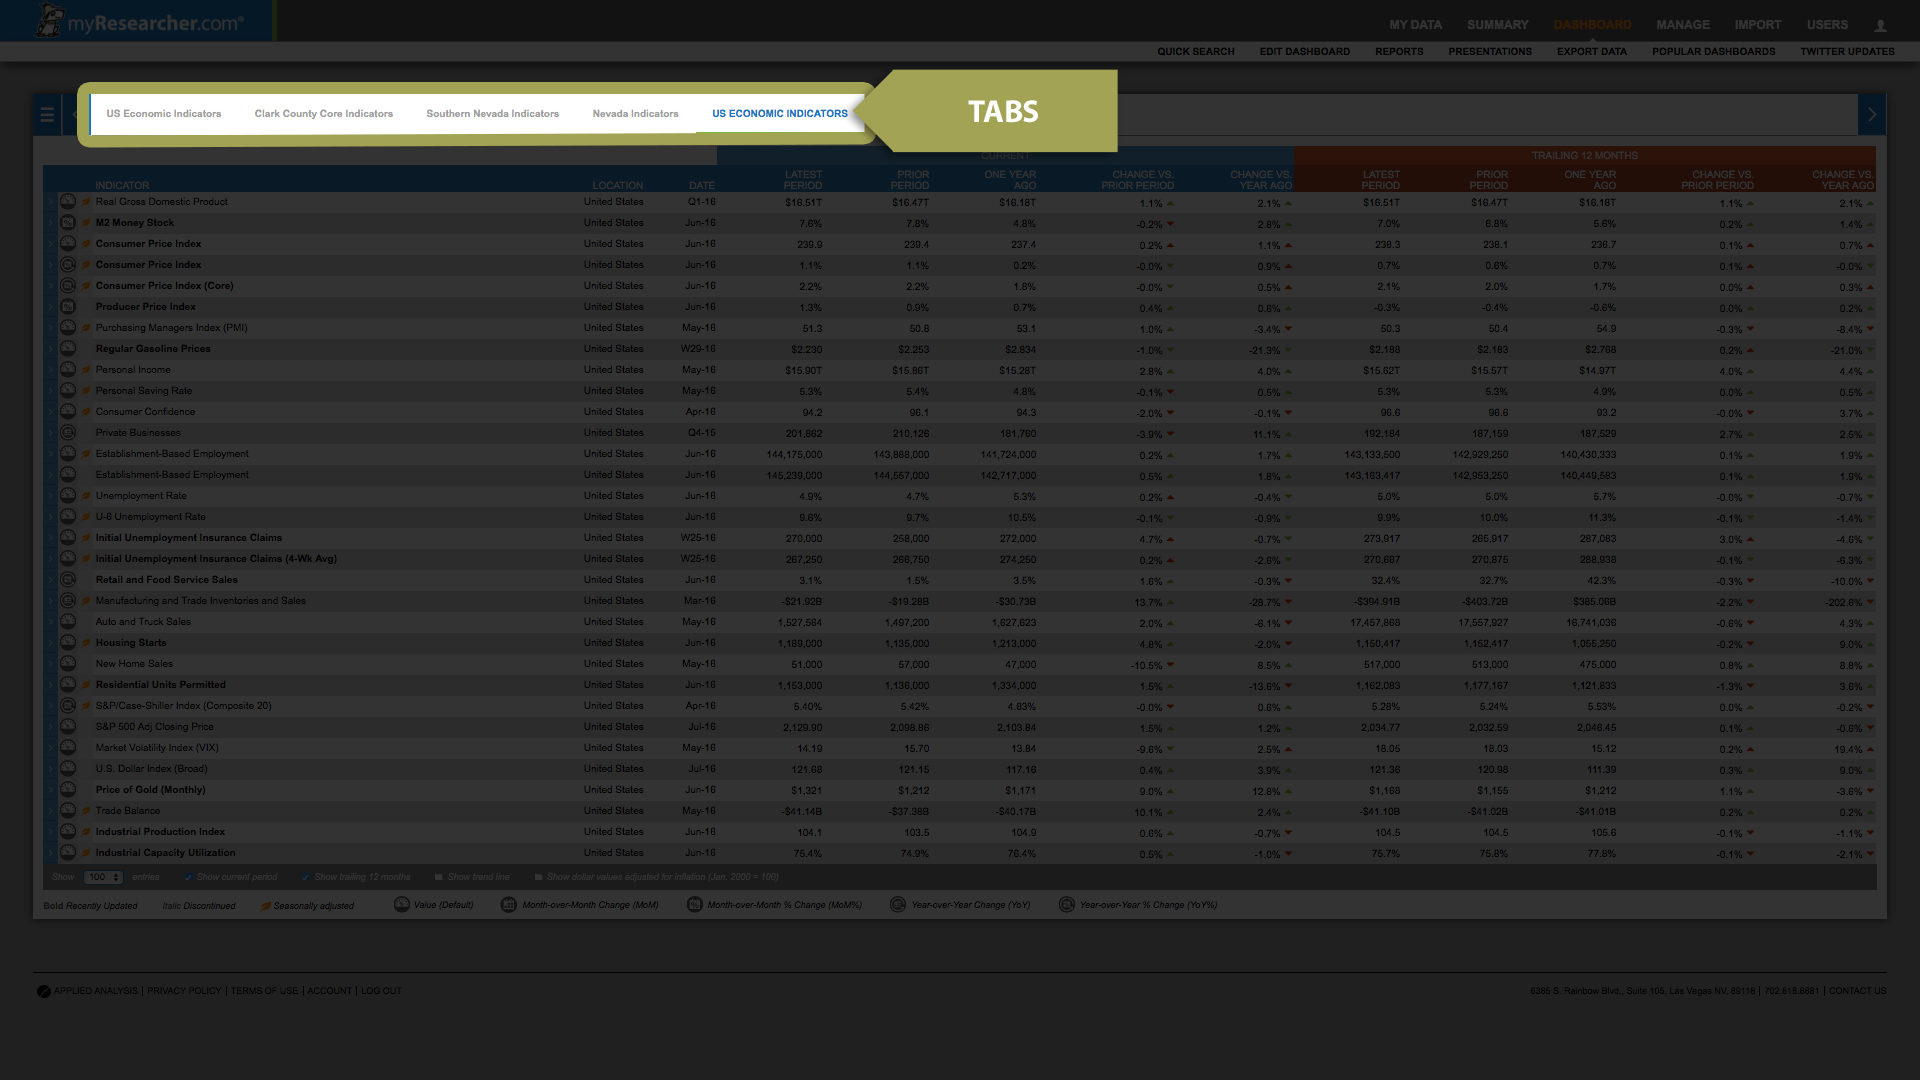The width and height of the screenshot is (1920, 1080).
Task: Expand the M2 Money Stock row
Action: click(x=51, y=223)
